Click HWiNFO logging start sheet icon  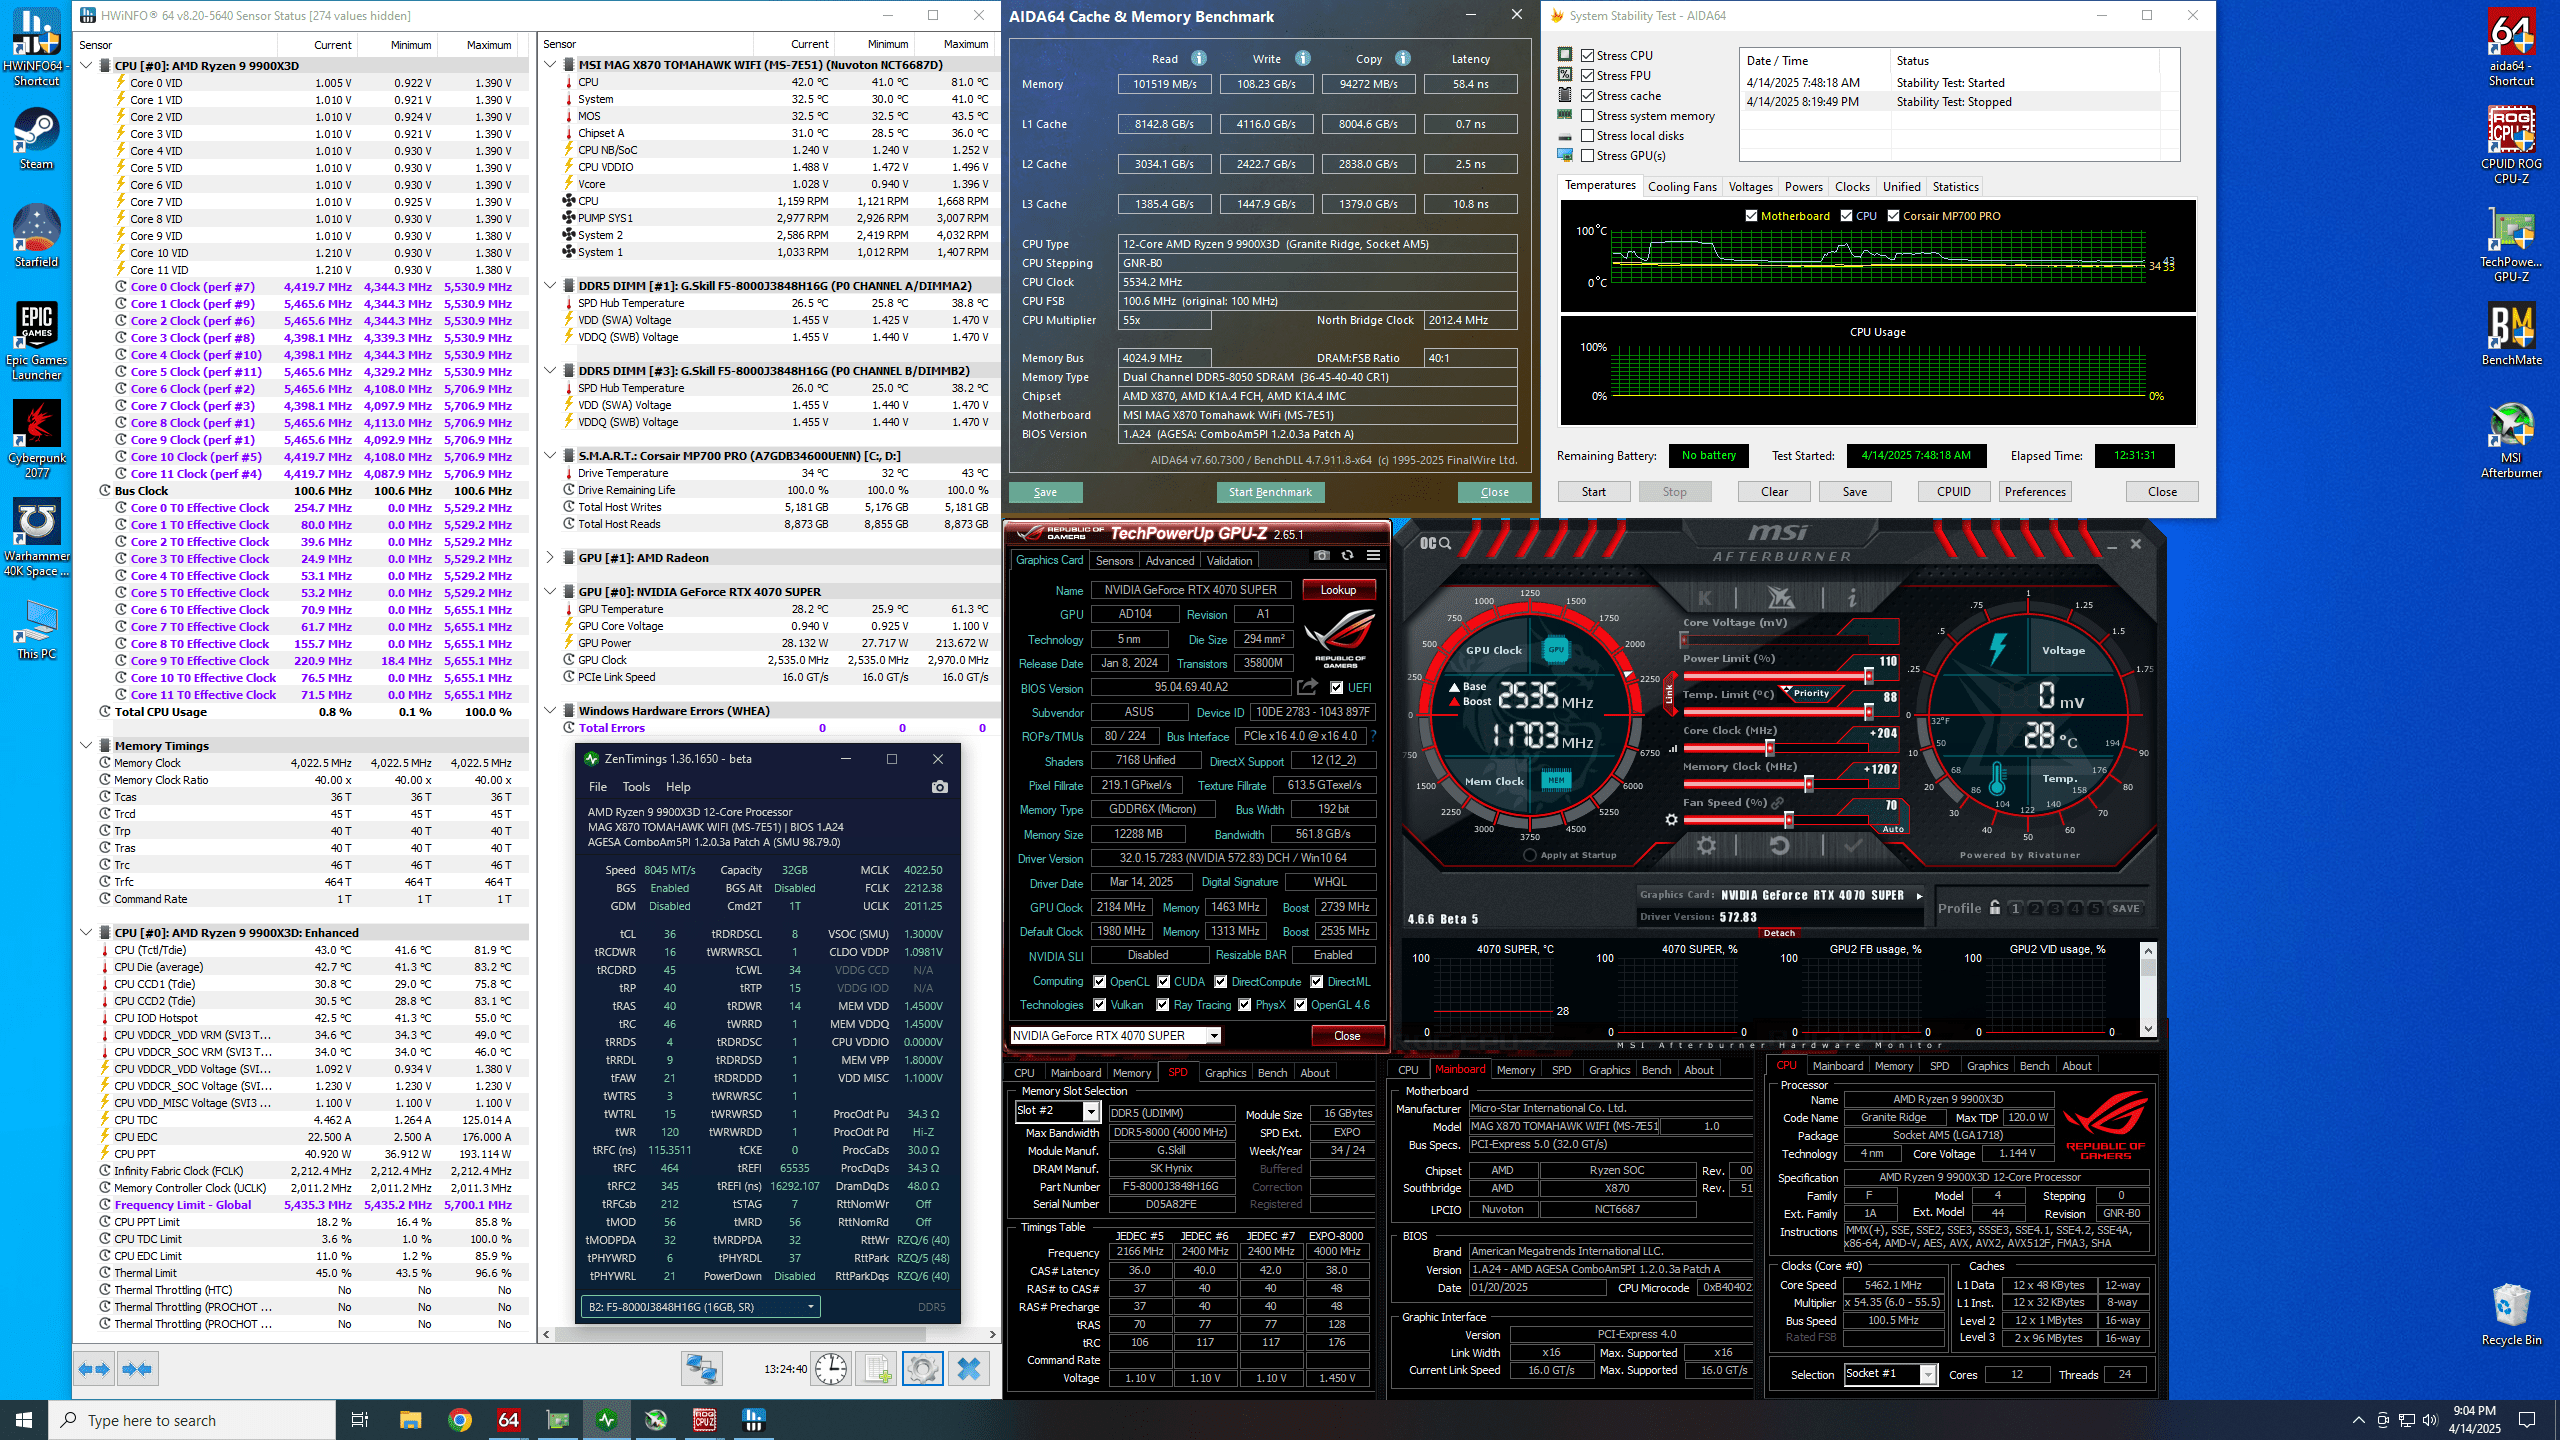tap(878, 1369)
